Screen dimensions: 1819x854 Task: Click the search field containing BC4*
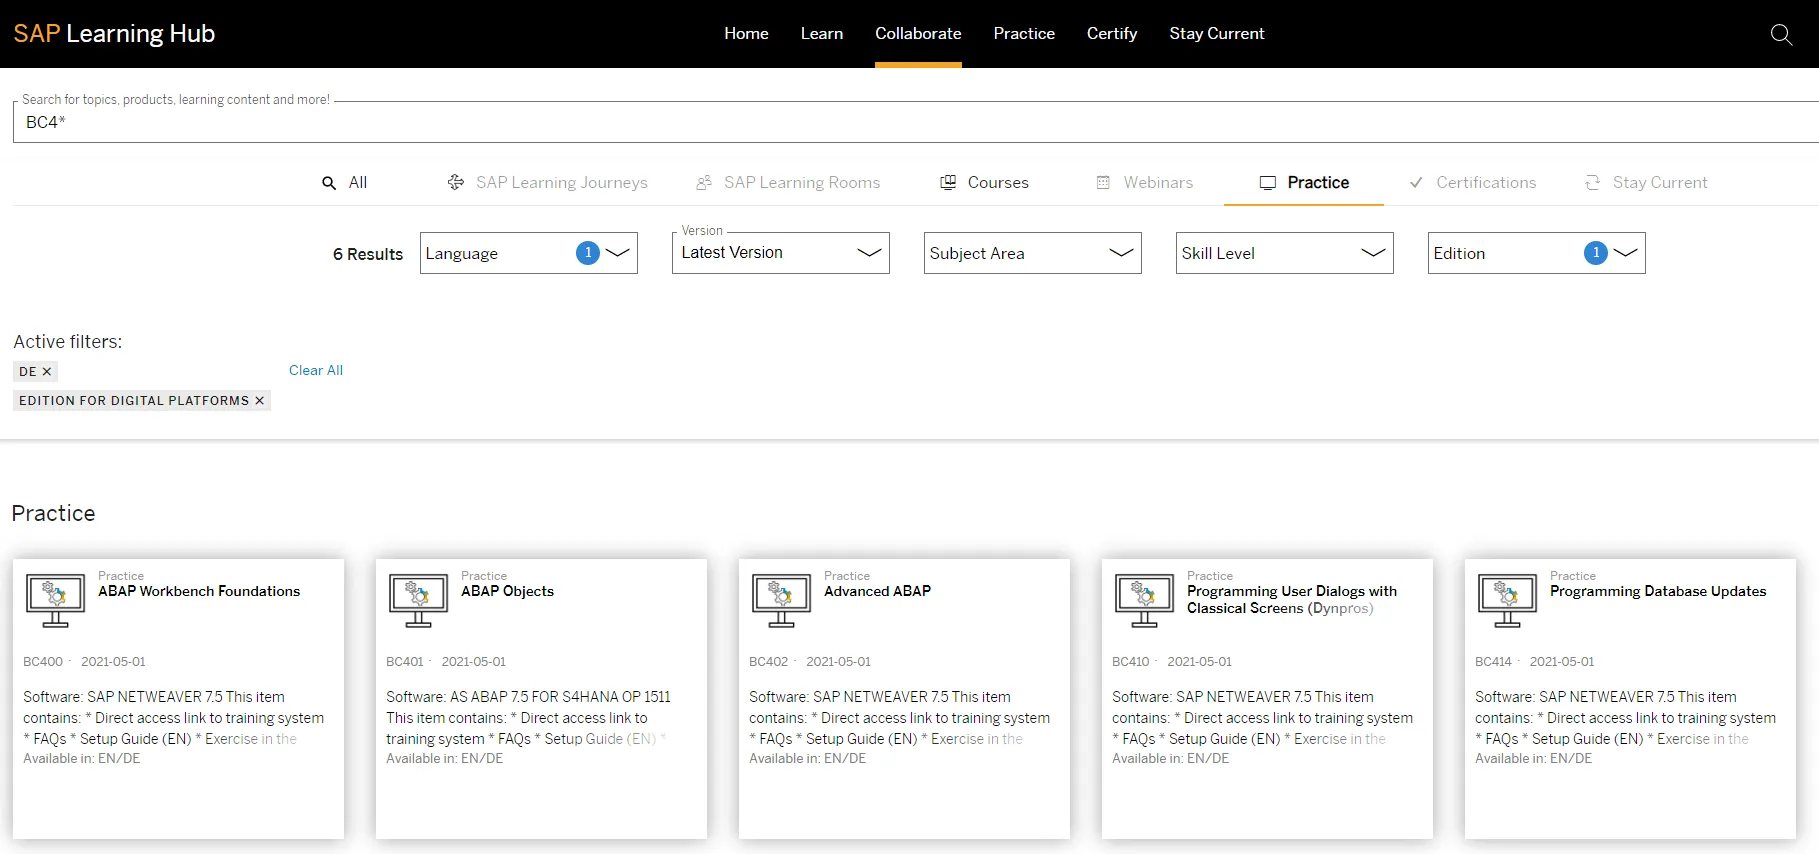coord(900,122)
